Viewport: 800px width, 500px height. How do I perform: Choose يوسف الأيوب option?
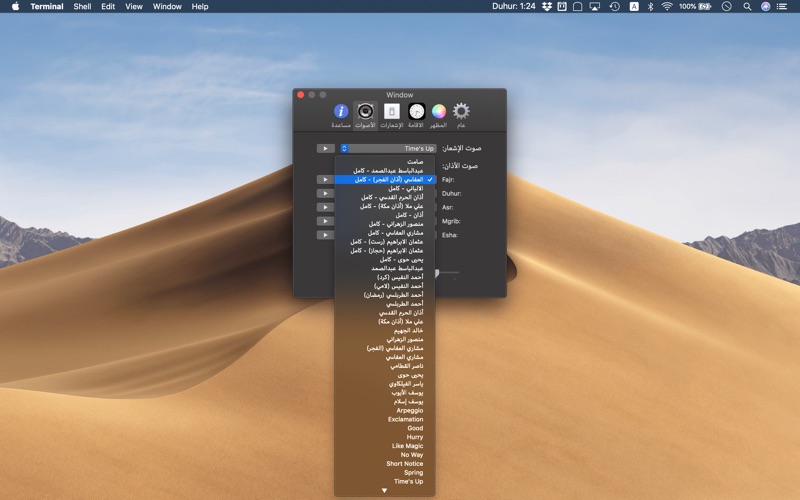[x=385, y=393]
